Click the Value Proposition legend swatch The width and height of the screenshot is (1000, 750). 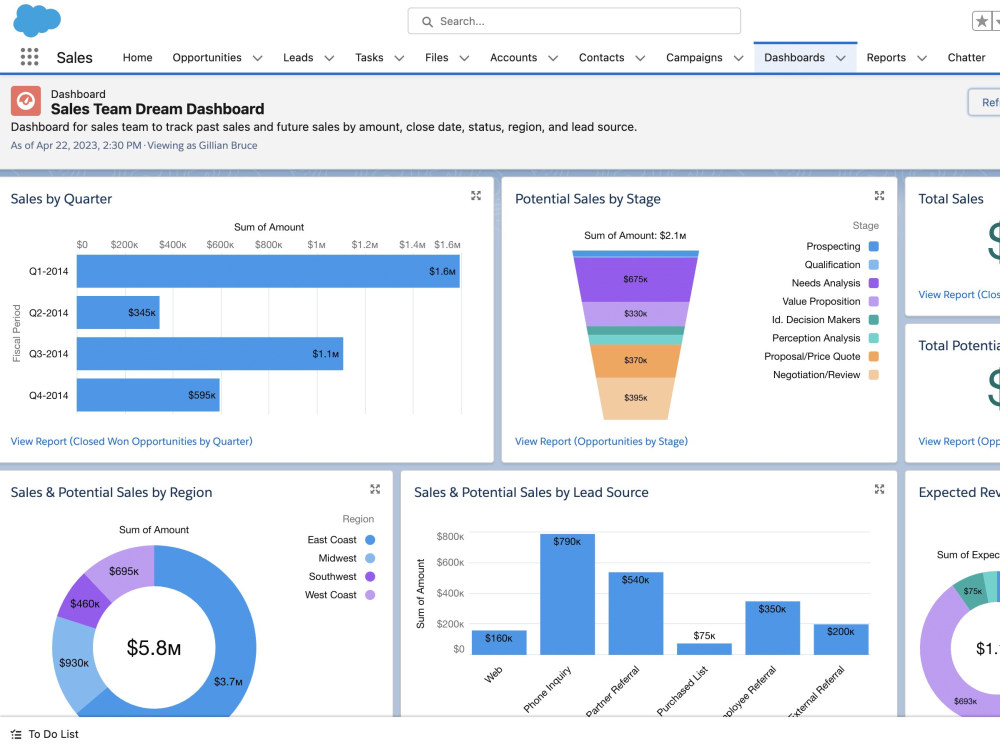[x=874, y=302]
